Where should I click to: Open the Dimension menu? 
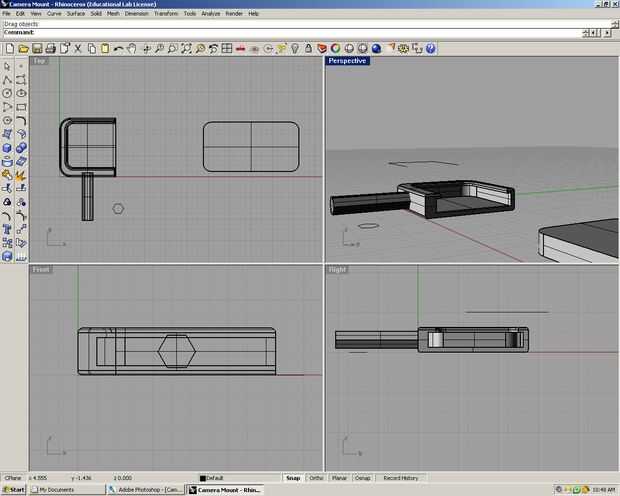click(136, 13)
